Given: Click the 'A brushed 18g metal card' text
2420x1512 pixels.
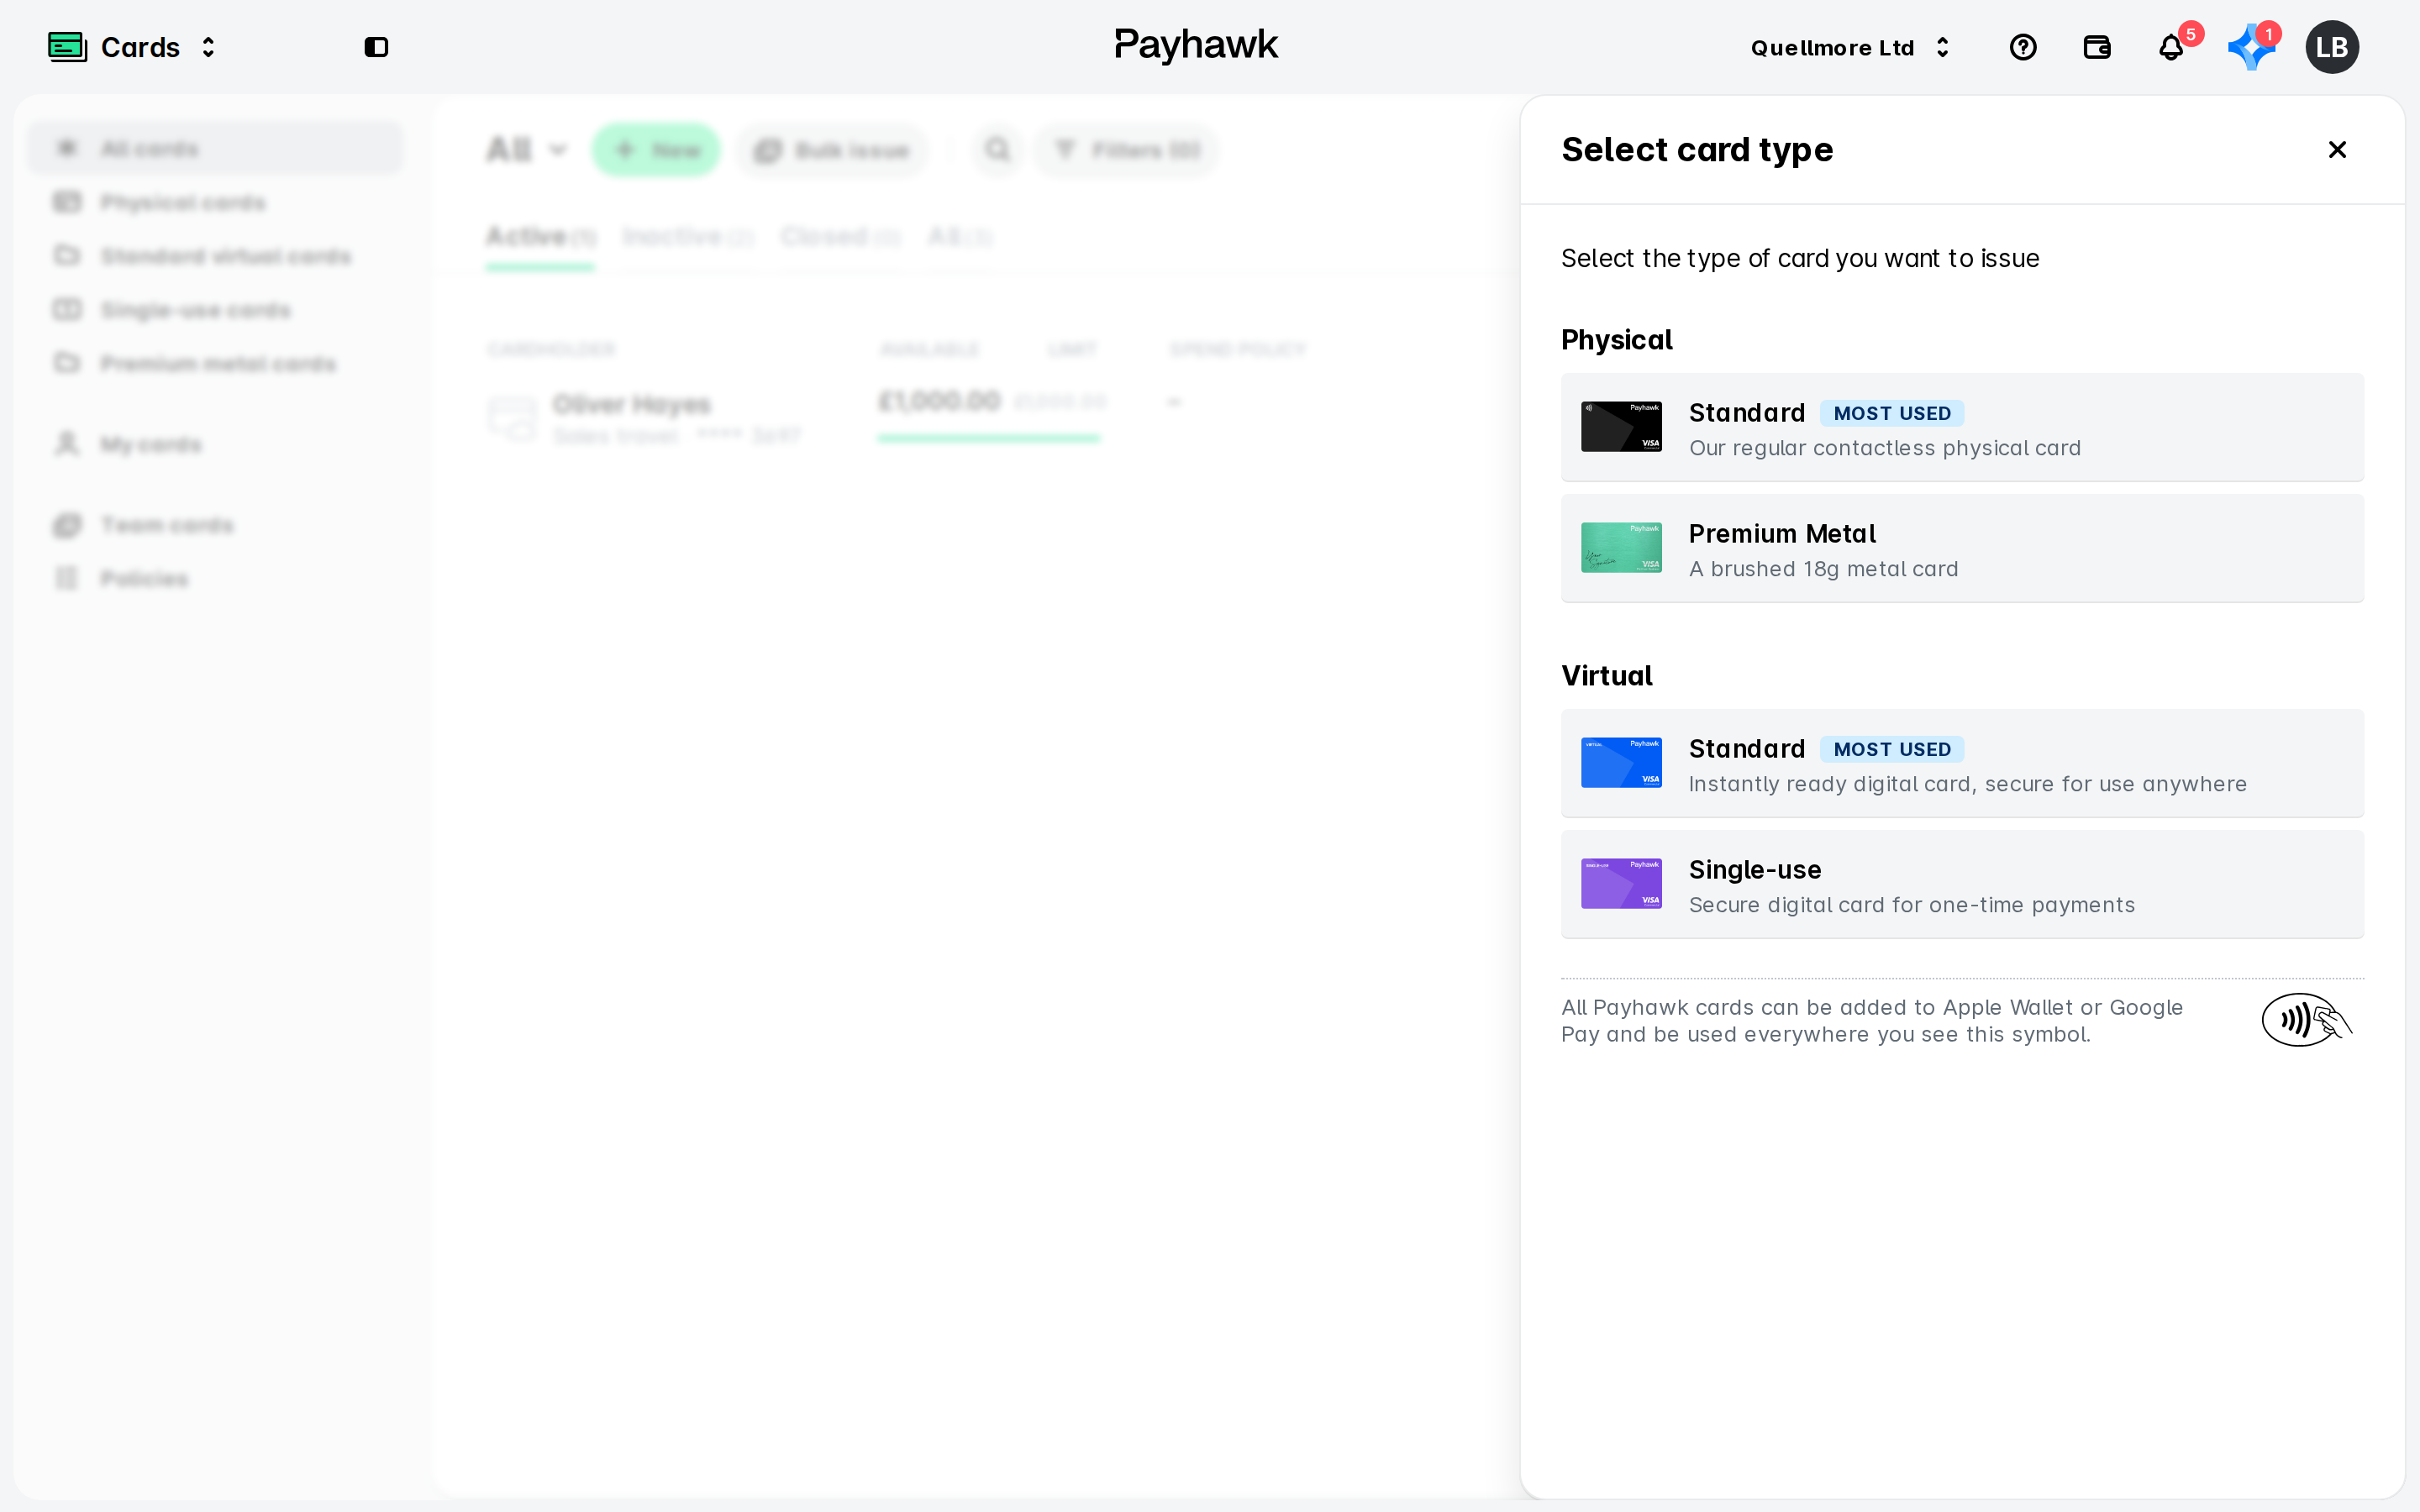Looking at the screenshot, I should pyautogui.click(x=1823, y=569).
